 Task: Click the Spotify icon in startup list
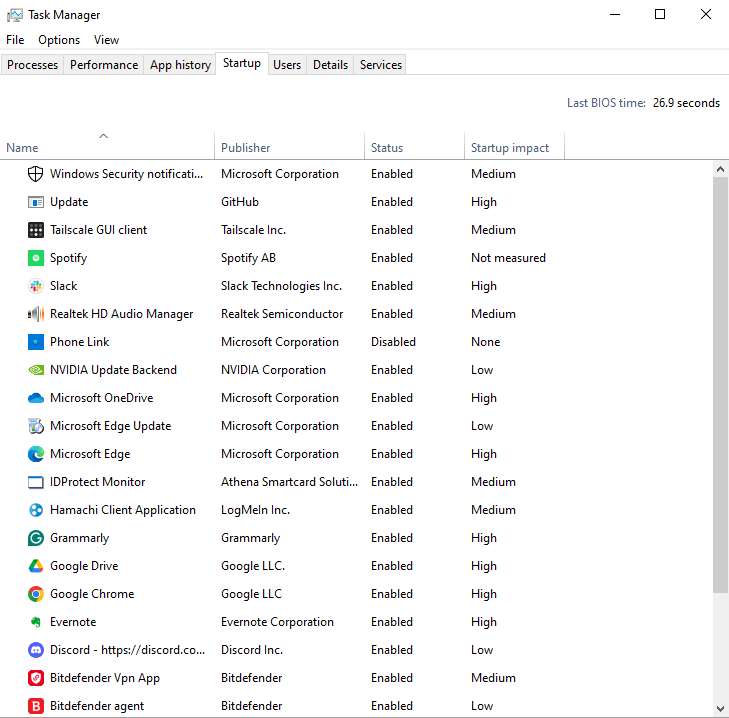click(35, 258)
